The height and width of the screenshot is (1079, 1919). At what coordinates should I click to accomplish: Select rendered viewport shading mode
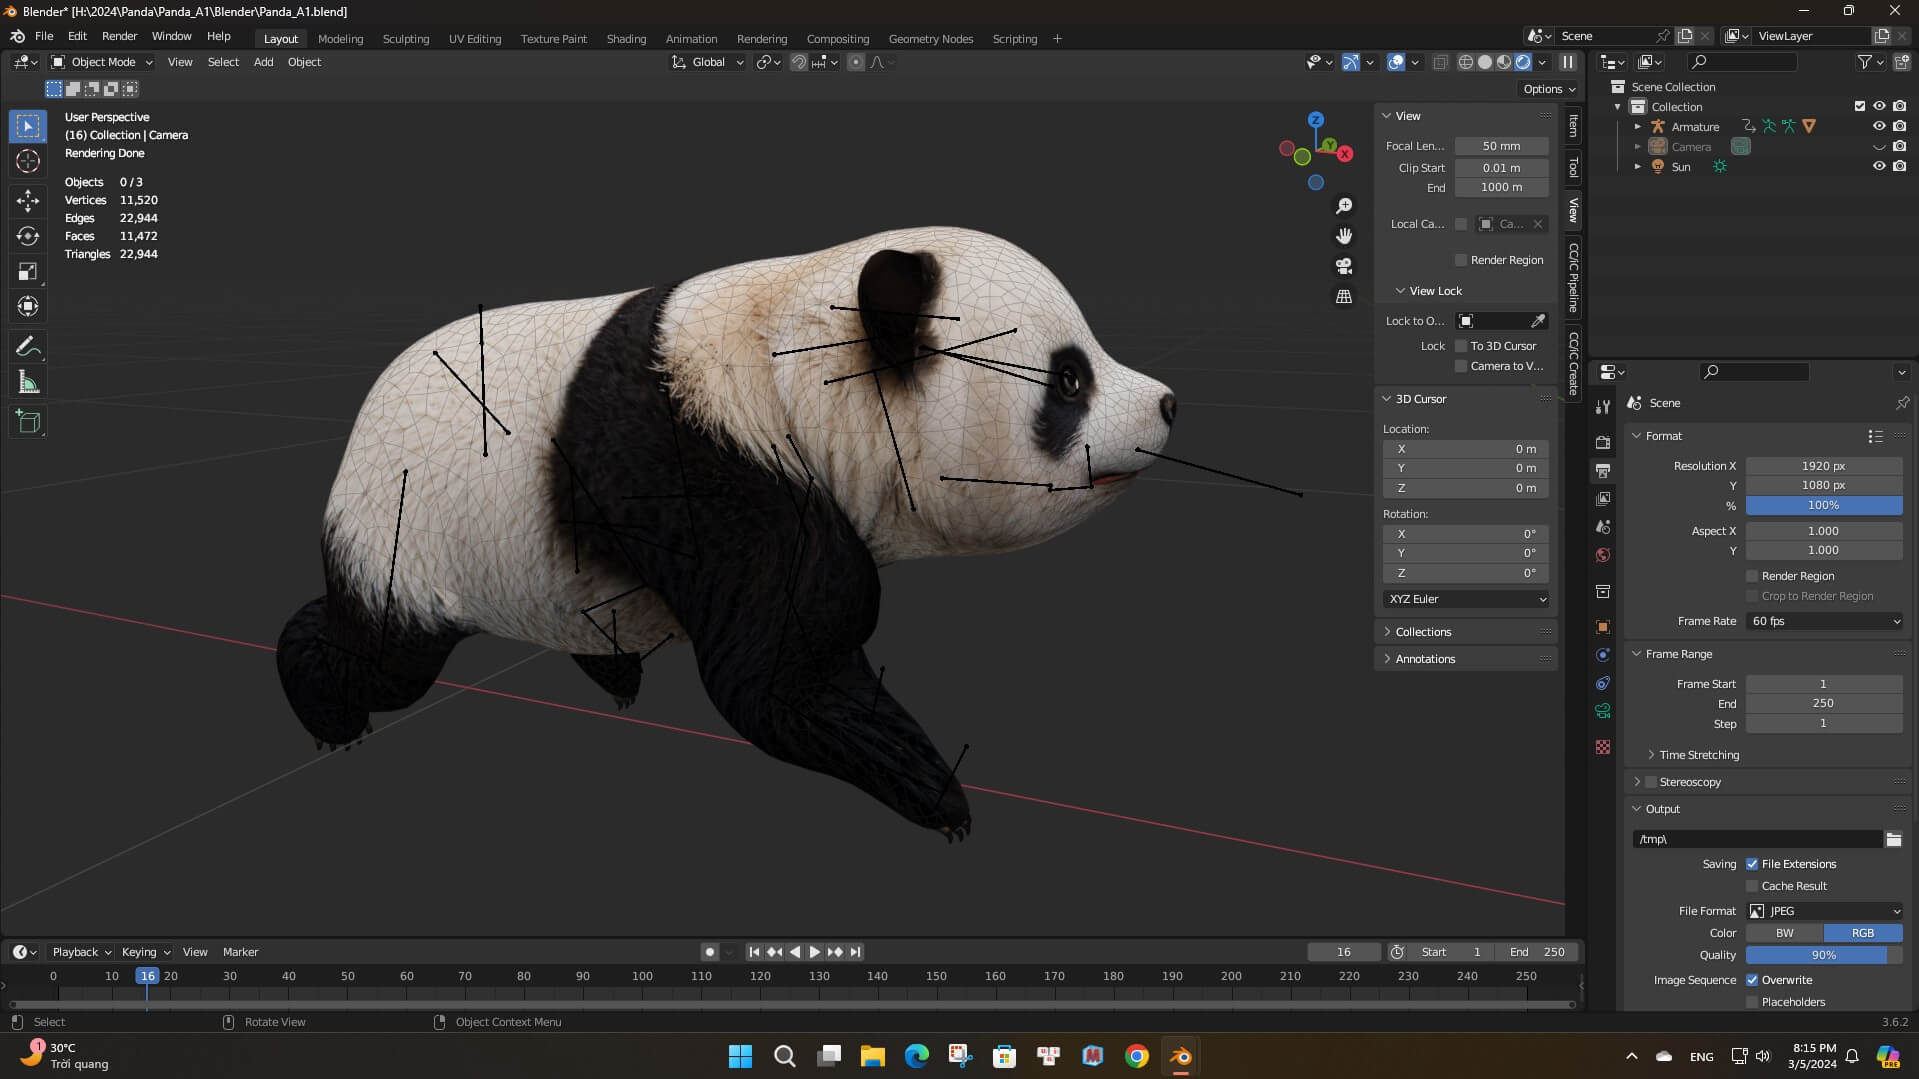click(1523, 62)
